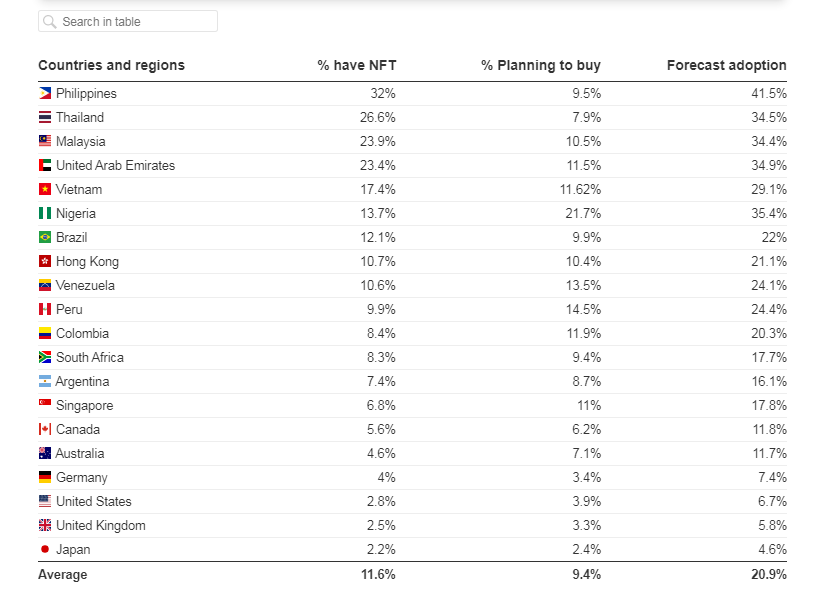Click the Japan flag icon
Image resolution: width=817 pixels, height=593 pixels.
point(45,549)
